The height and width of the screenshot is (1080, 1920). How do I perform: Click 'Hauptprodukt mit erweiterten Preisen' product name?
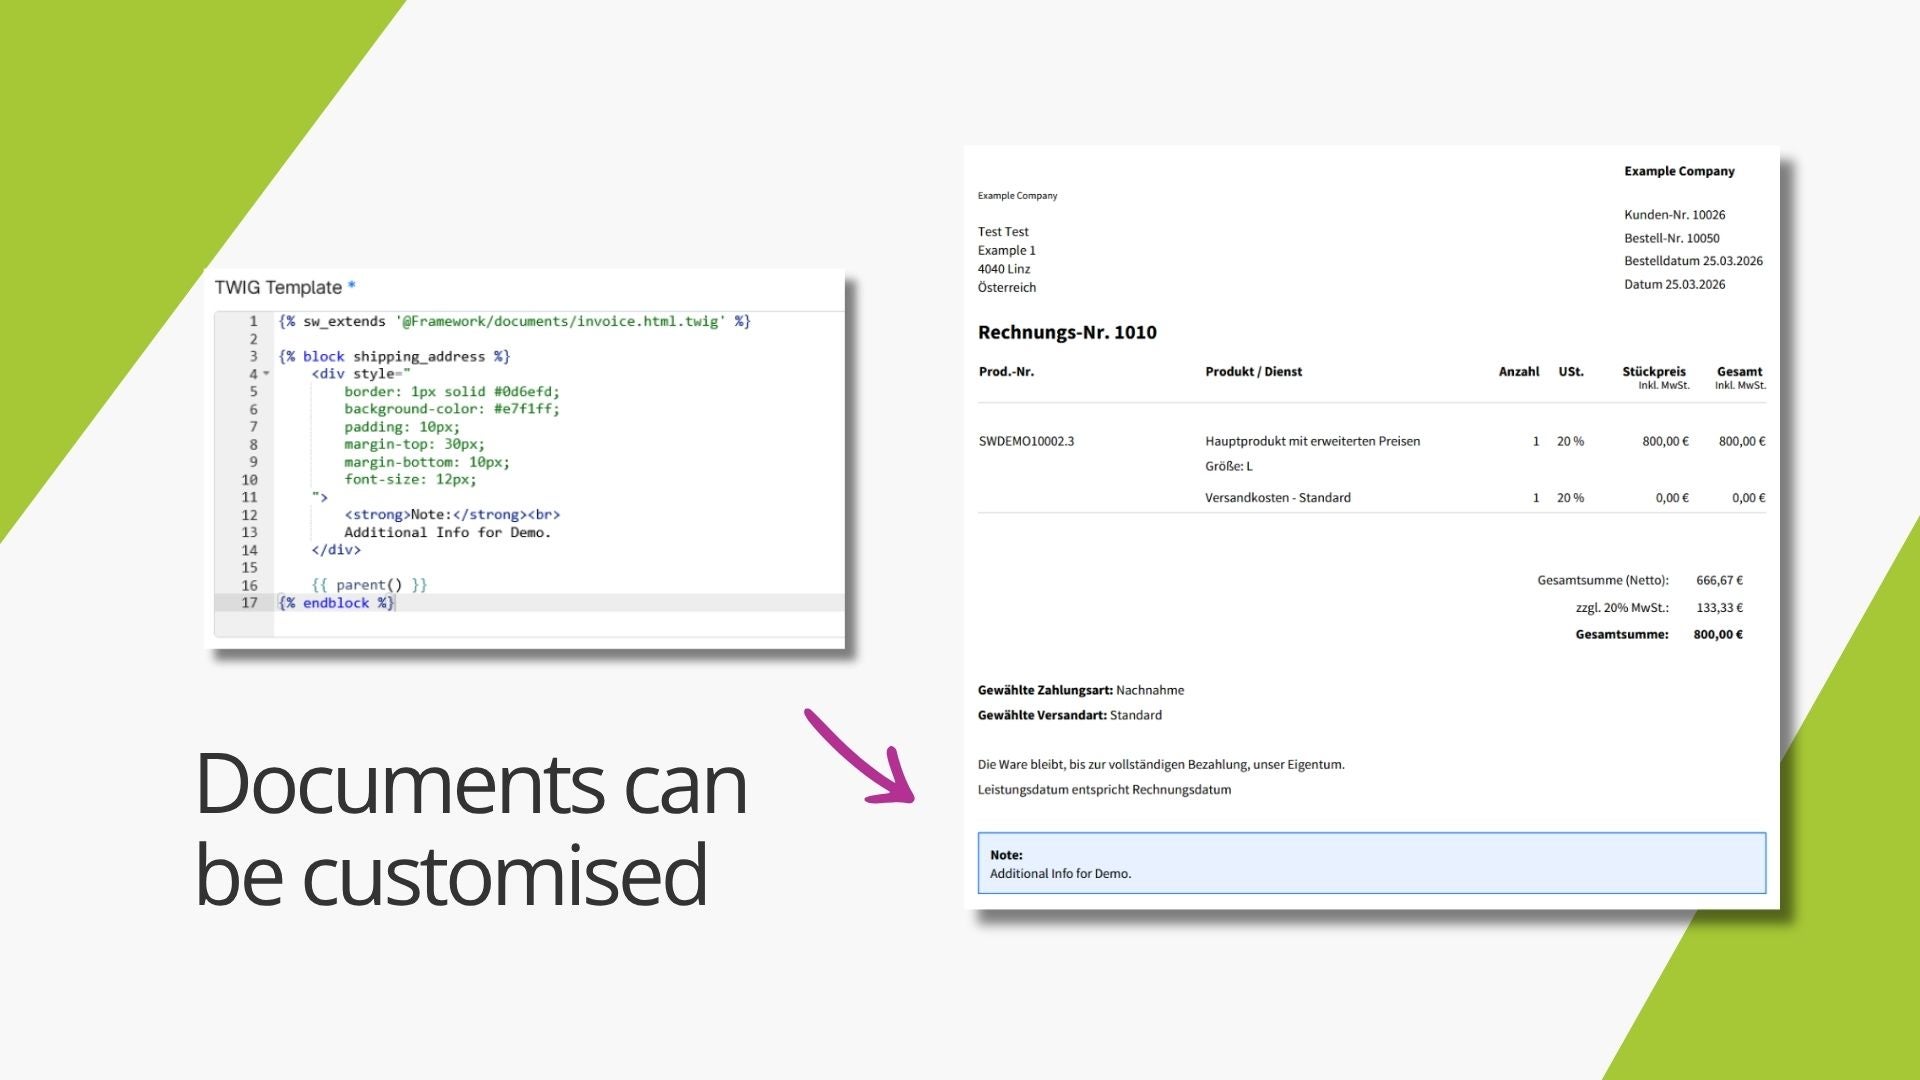coord(1312,441)
